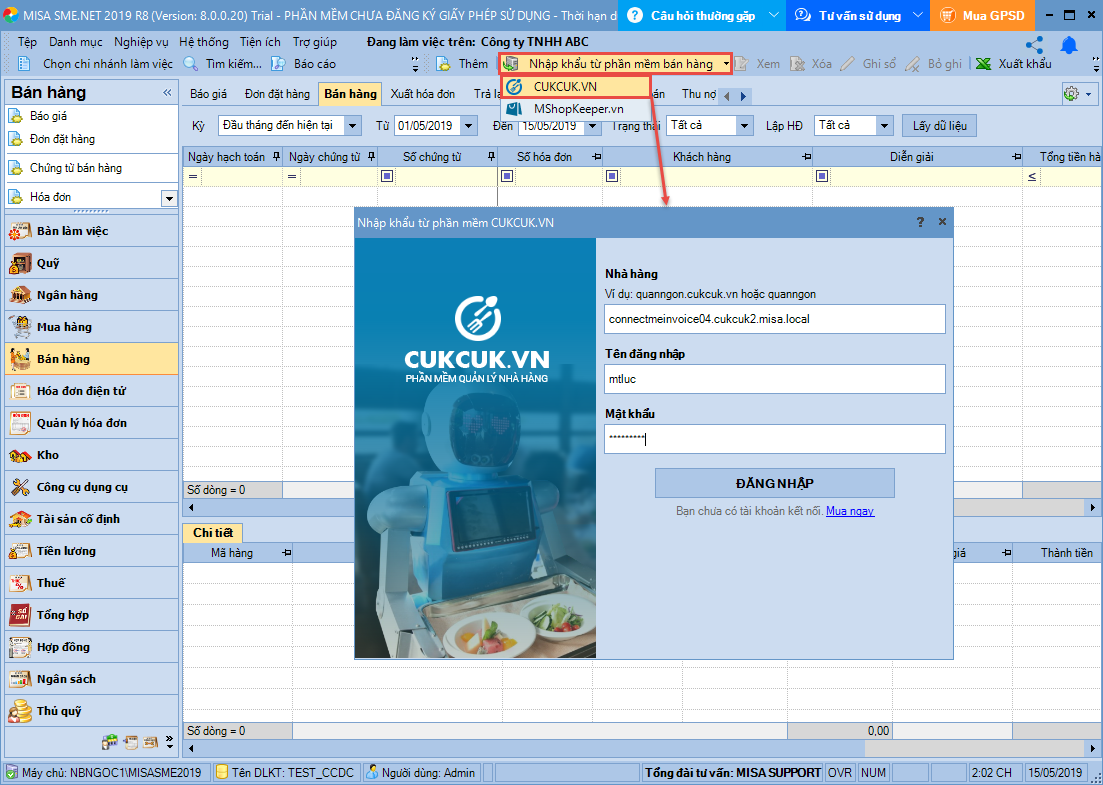1103x785 pixels.
Task: Open the Tiền lương module
Action: (91, 551)
